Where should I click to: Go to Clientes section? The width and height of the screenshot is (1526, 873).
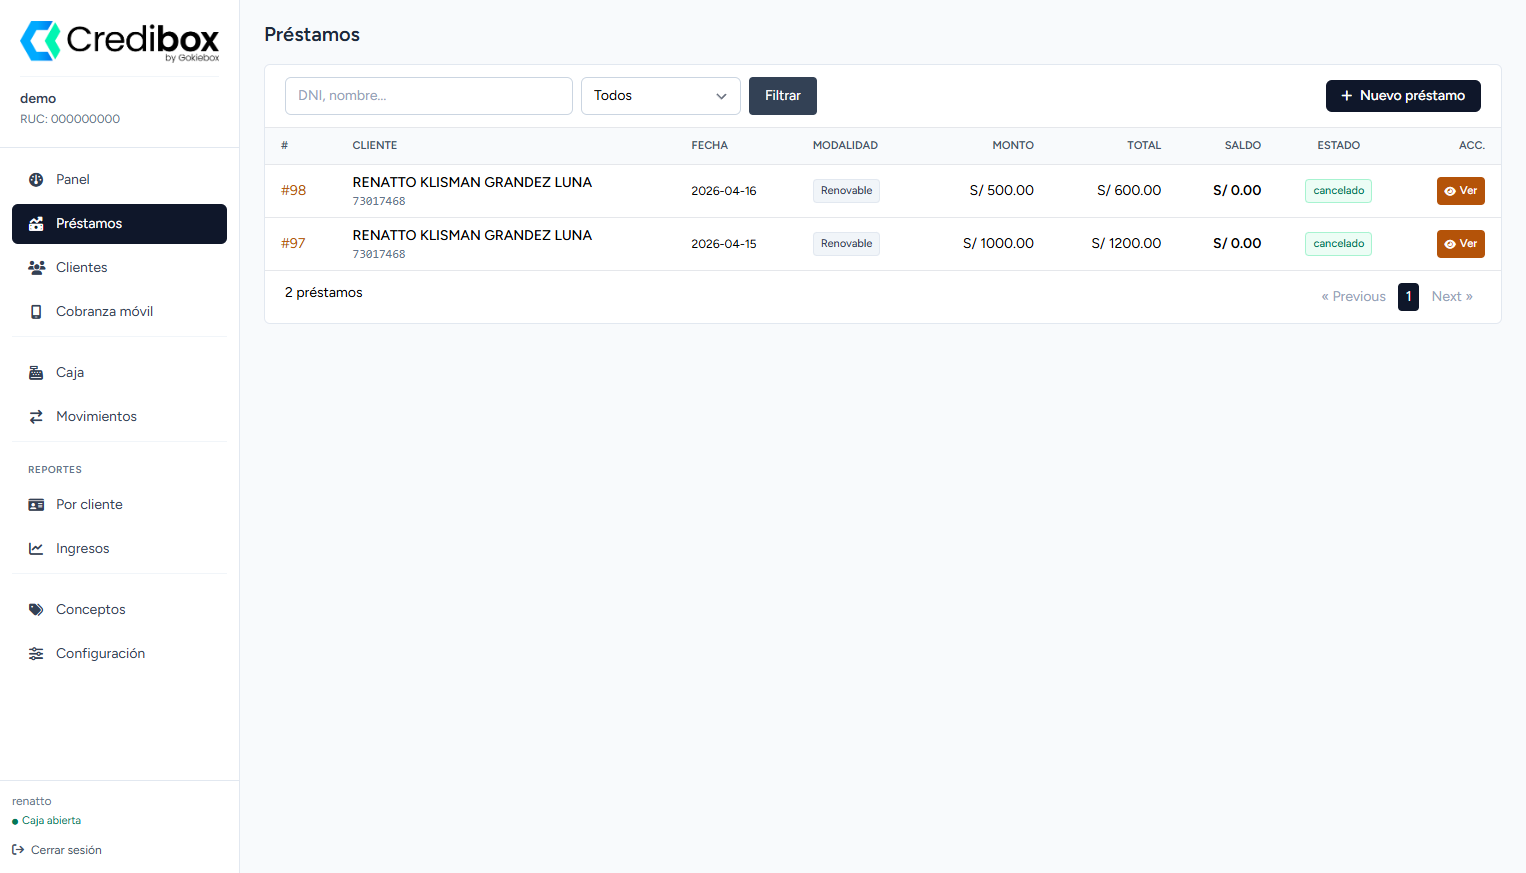[119, 268]
